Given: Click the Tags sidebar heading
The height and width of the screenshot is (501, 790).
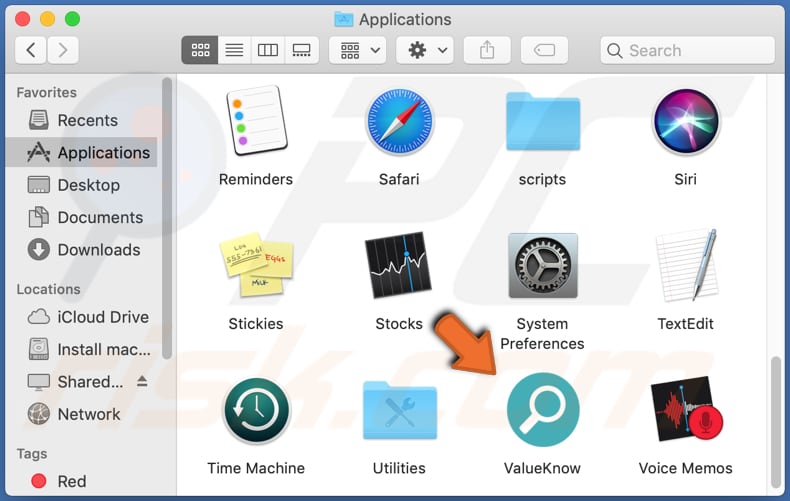Looking at the screenshot, I should [x=32, y=454].
